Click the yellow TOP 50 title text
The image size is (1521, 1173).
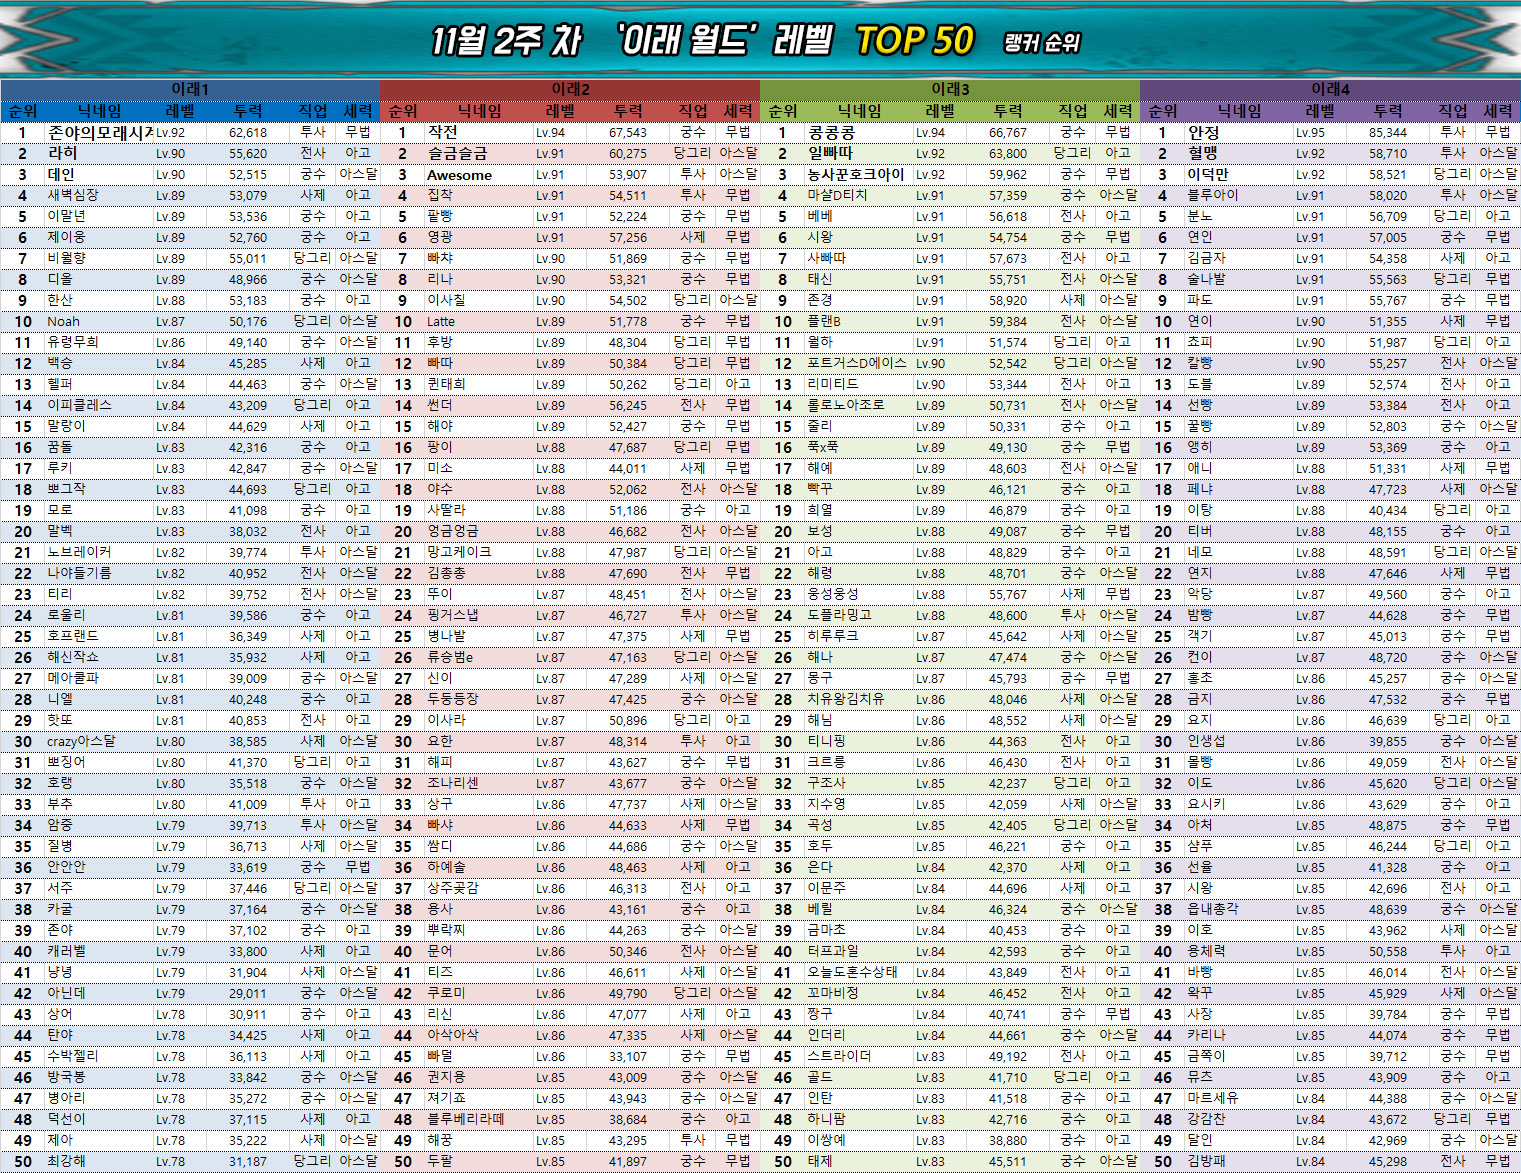(x=914, y=41)
